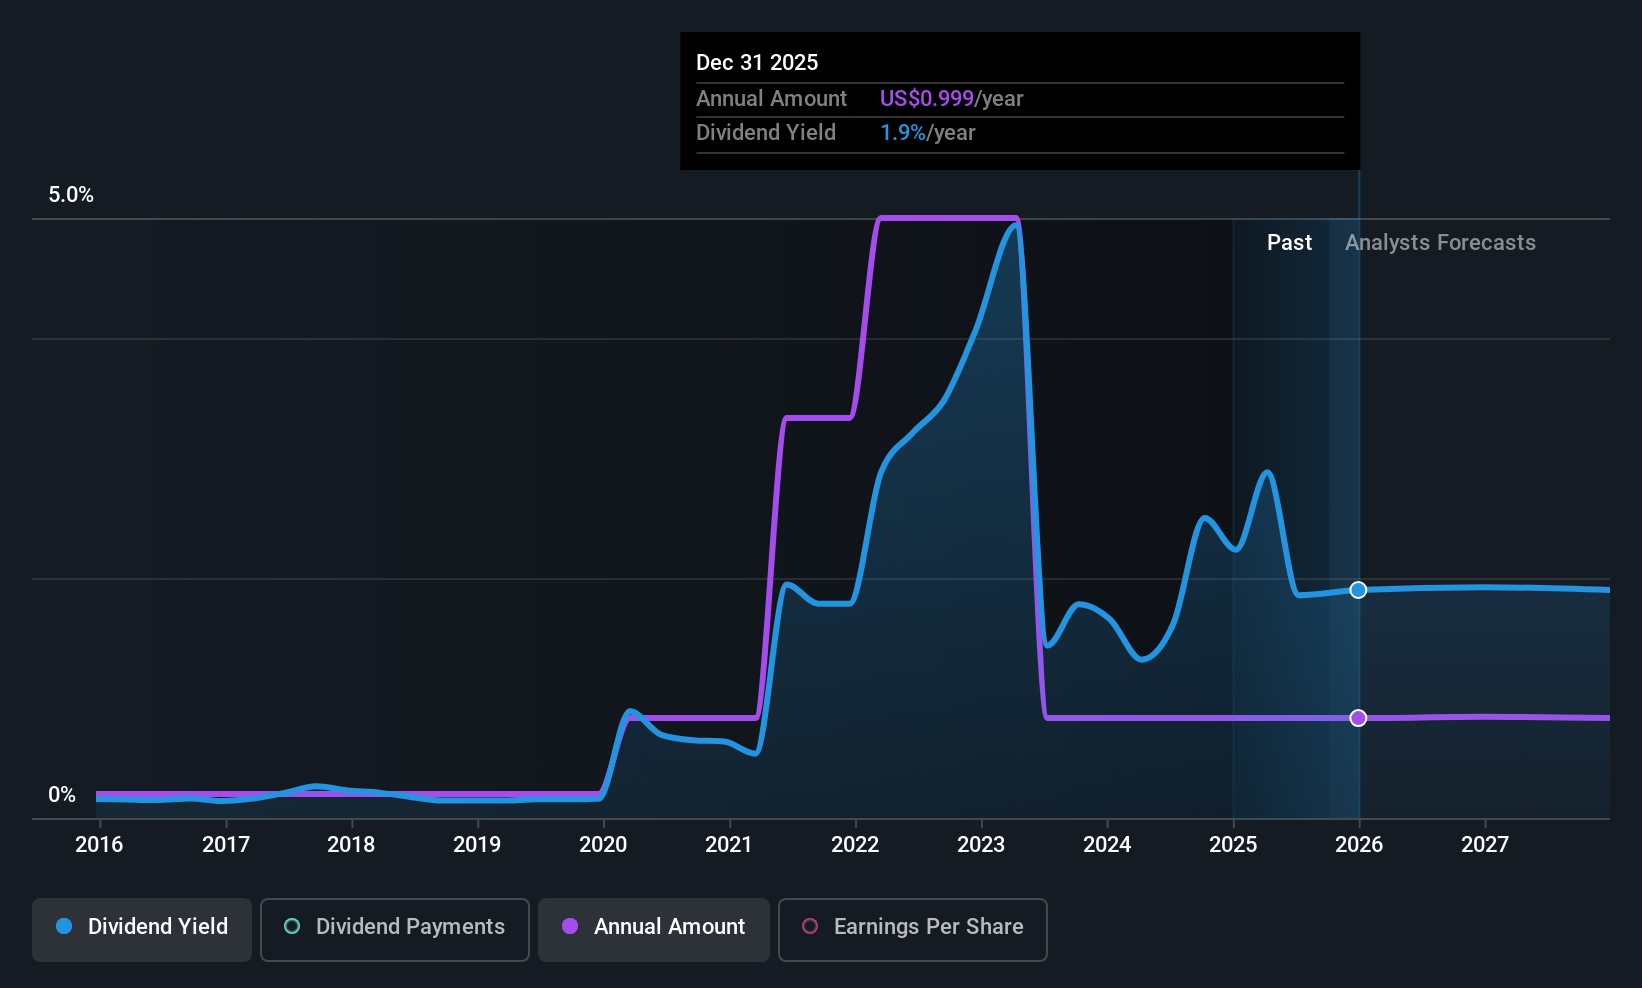Click the 1.9% dividend yield value in tooltip

click(x=902, y=133)
